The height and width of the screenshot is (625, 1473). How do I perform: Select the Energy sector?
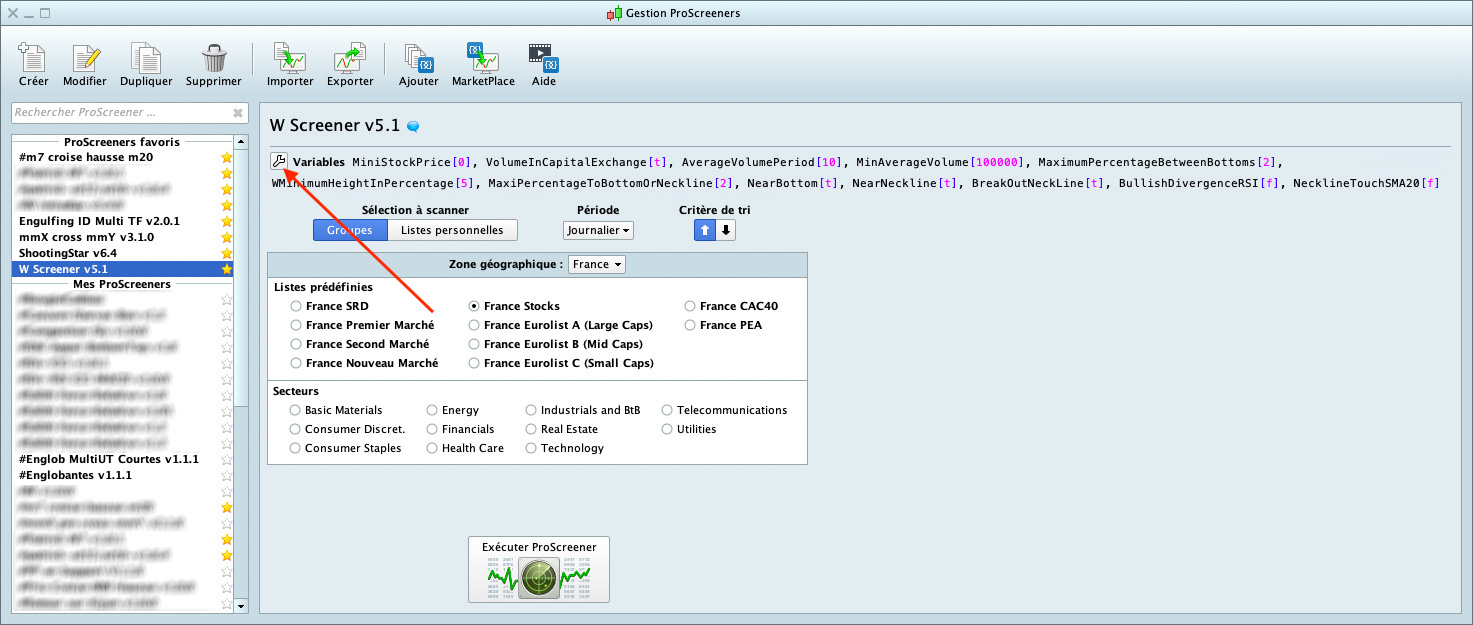point(432,410)
